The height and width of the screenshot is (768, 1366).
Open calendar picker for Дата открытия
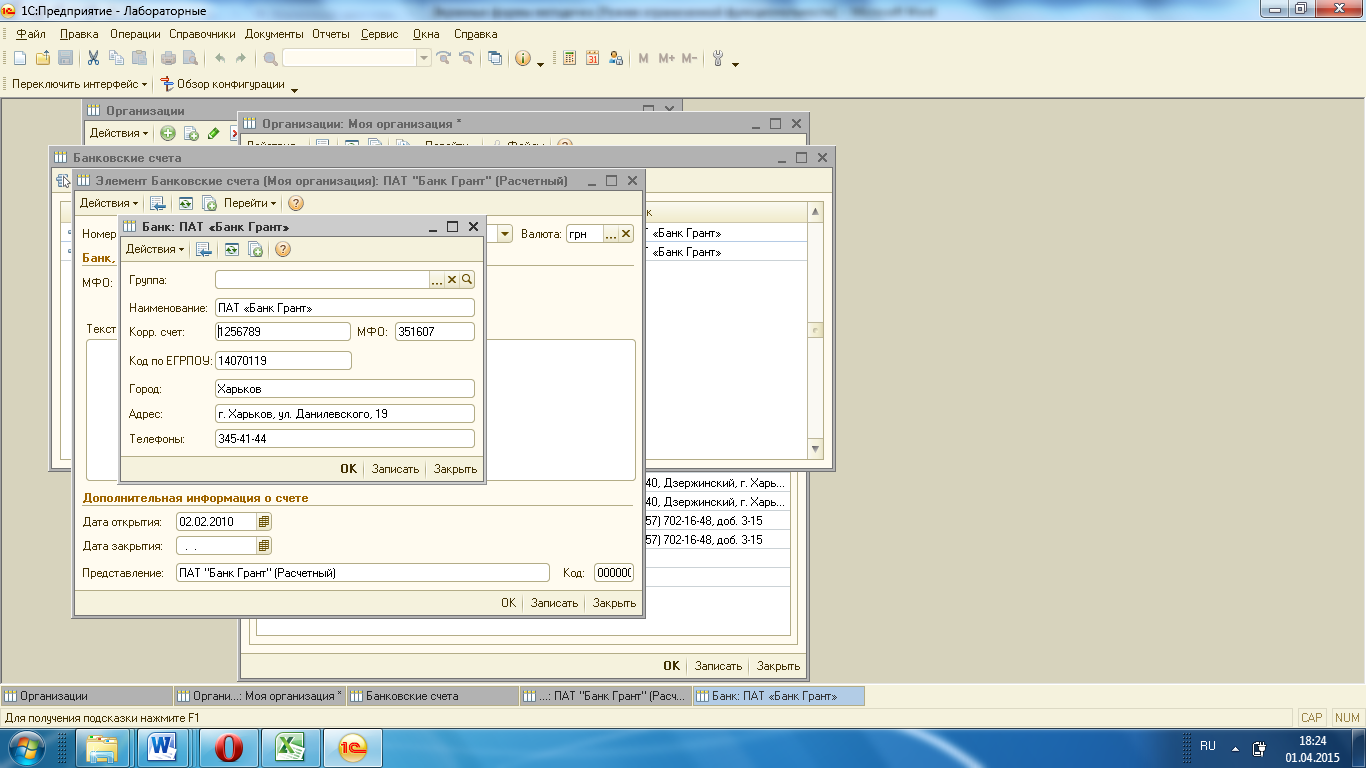tap(264, 521)
